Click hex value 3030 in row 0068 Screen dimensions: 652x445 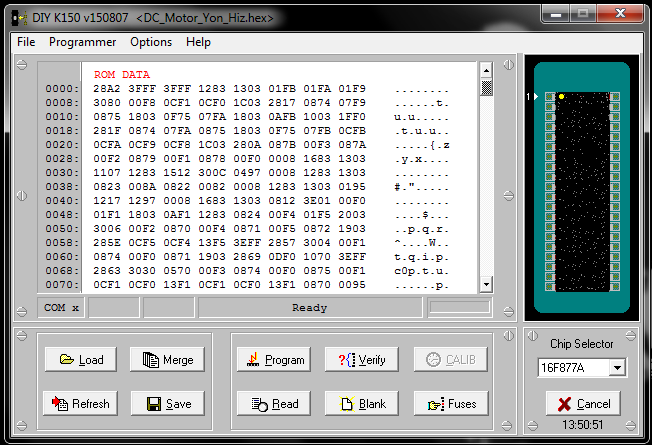pos(142,270)
